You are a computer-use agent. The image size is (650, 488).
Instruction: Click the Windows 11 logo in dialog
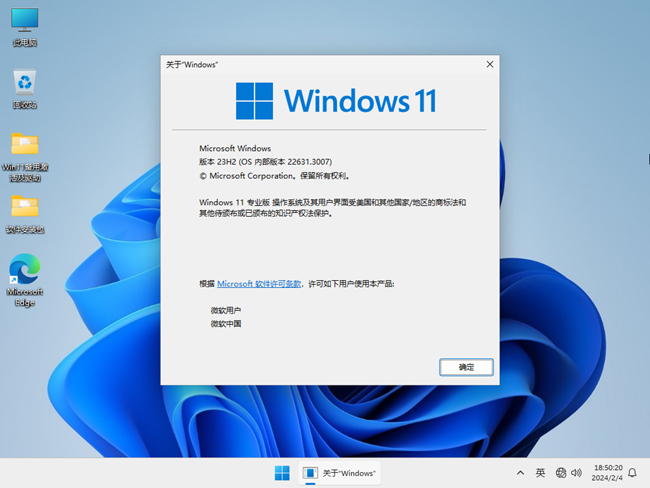(336, 101)
